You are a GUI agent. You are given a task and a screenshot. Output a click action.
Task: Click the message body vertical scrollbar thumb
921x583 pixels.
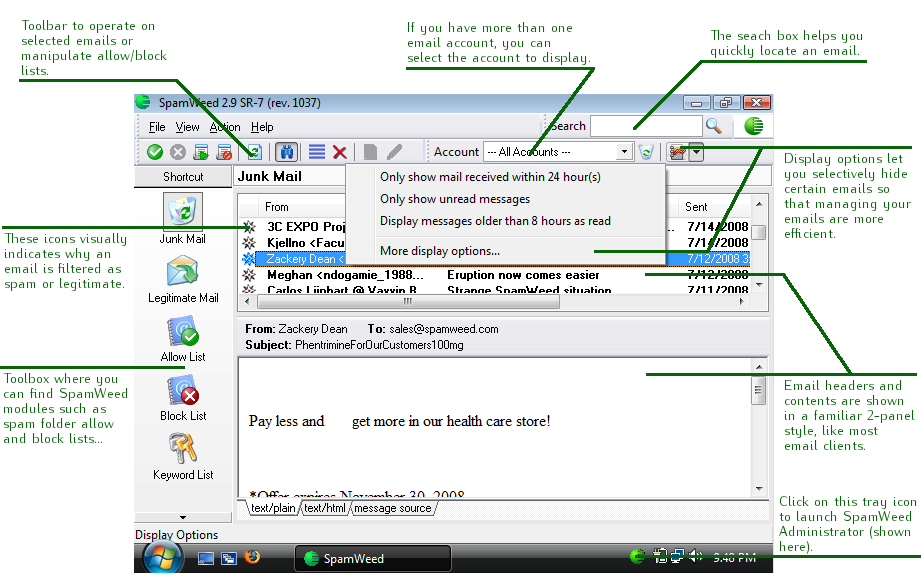[759, 390]
